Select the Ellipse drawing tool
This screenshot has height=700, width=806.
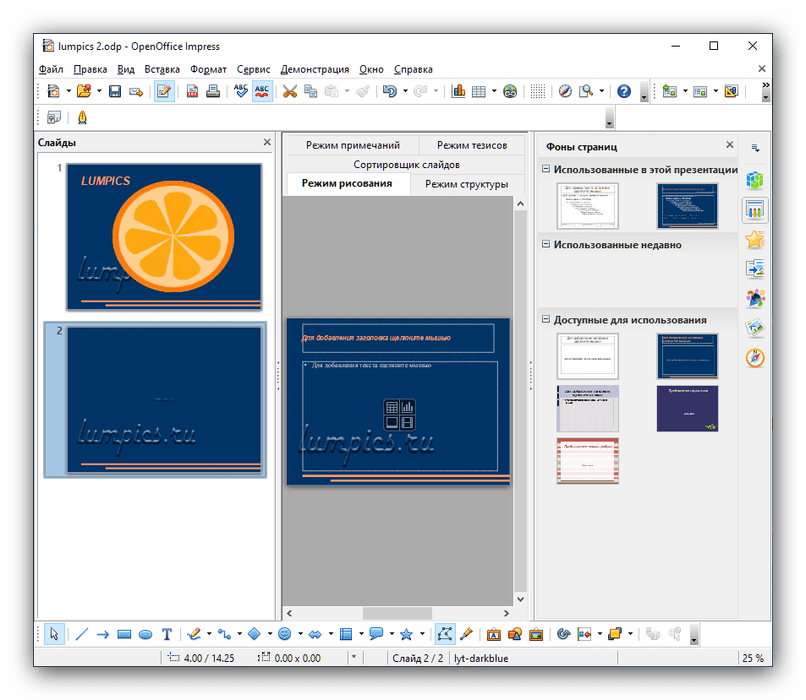pyautogui.click(x=145, y=634)
